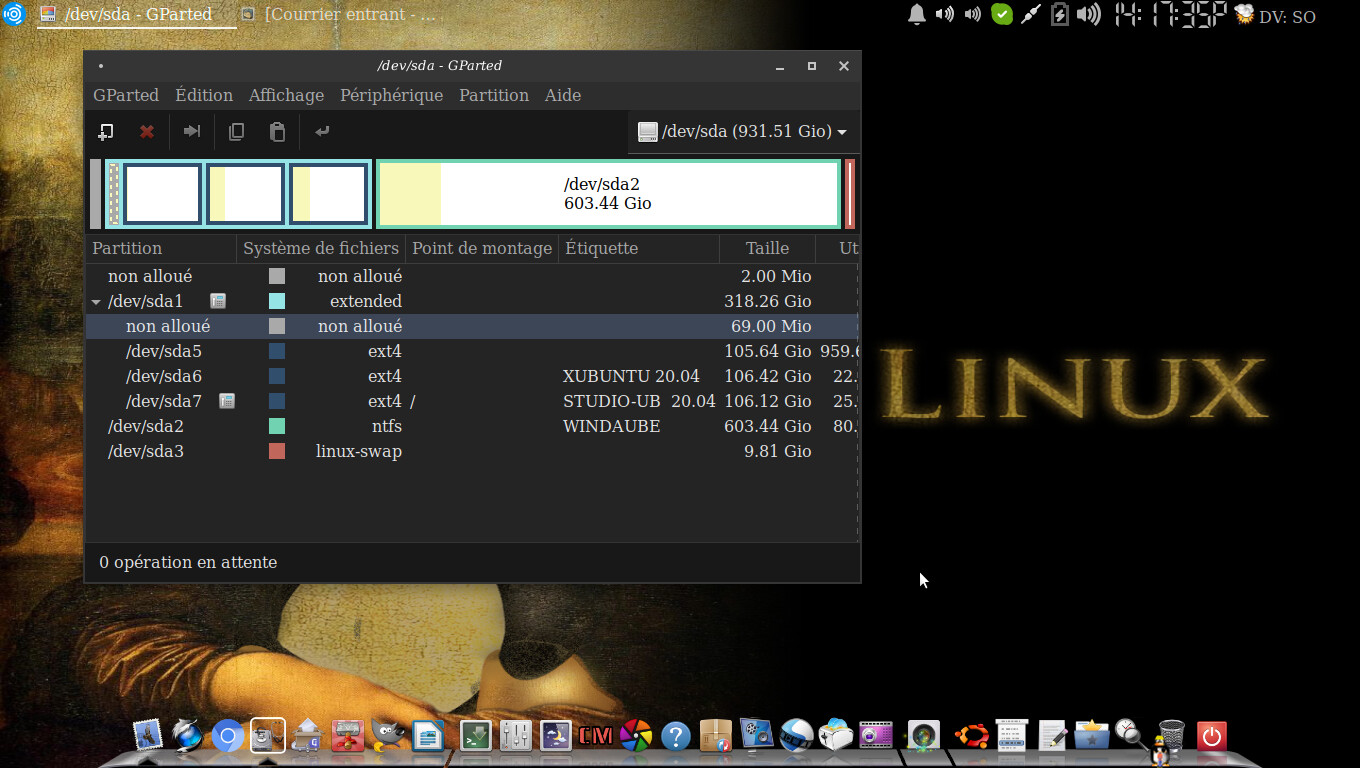This screenshot has width=1360, height=768.
Task: Click the battery charging tray icon
Action: coord(1060,14)
